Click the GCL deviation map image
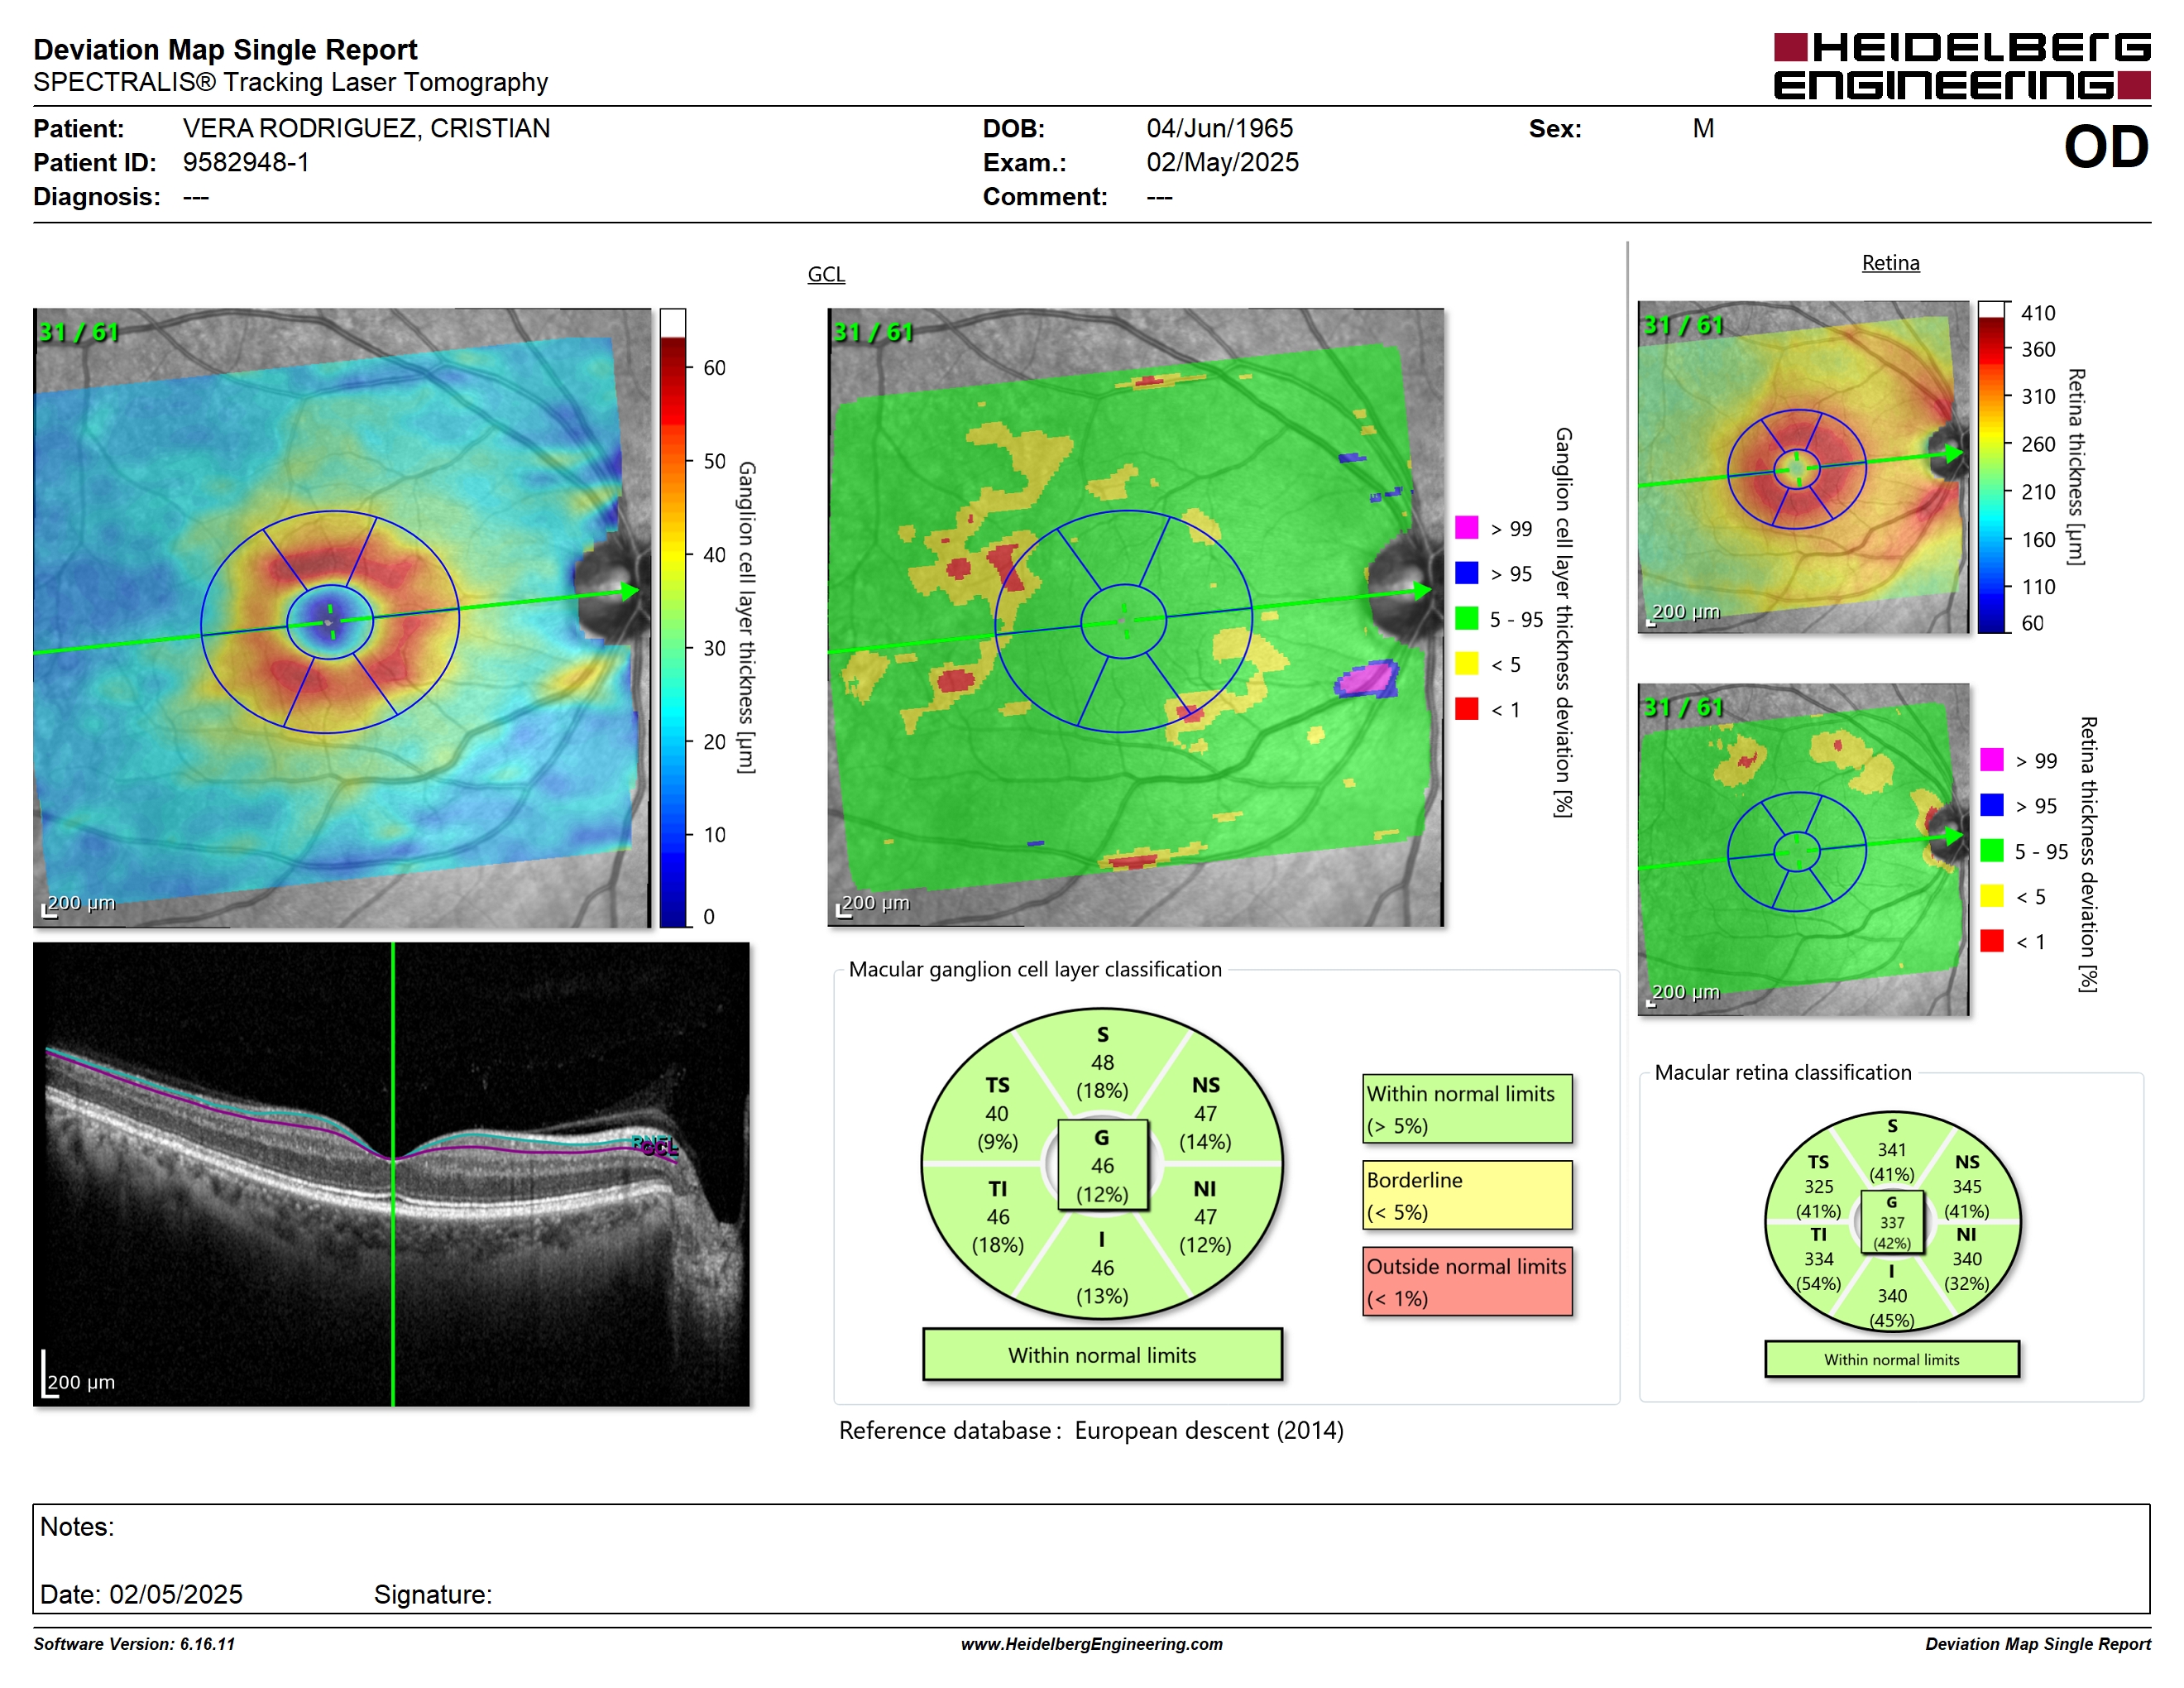 [x=1135, y=617]
